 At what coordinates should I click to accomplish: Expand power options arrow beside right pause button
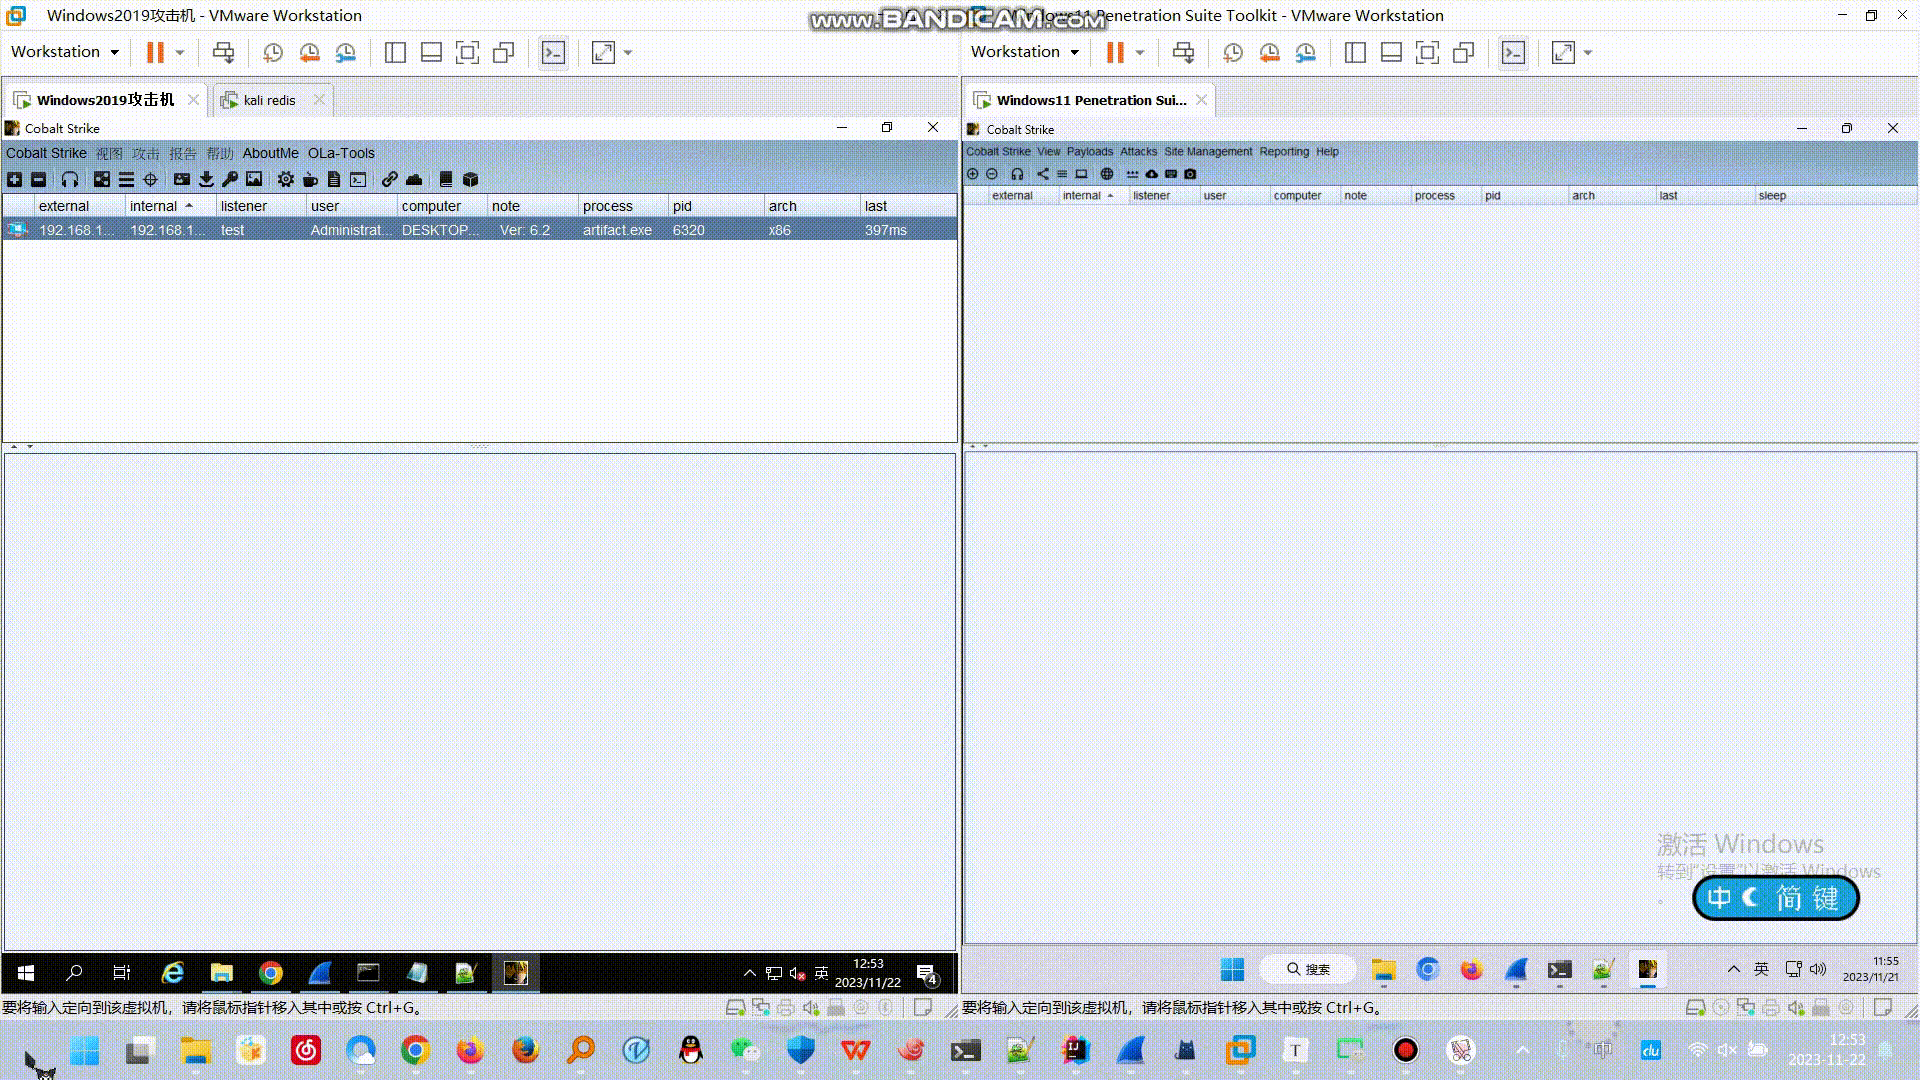click(1140, 52)
